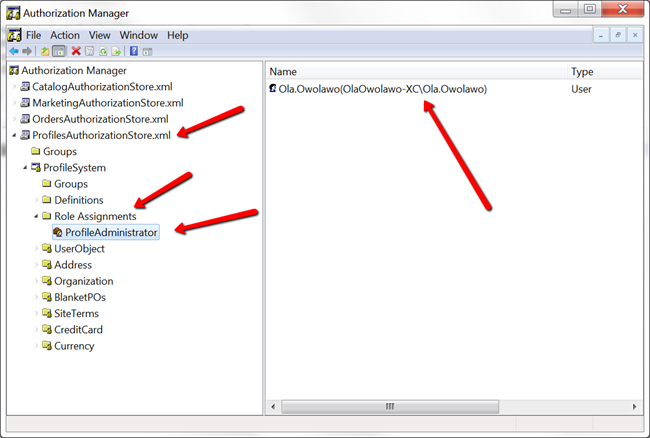This screenshot has height=438, width=650.
Task: Click the MMC icon left of File
Action: [15, 35]
